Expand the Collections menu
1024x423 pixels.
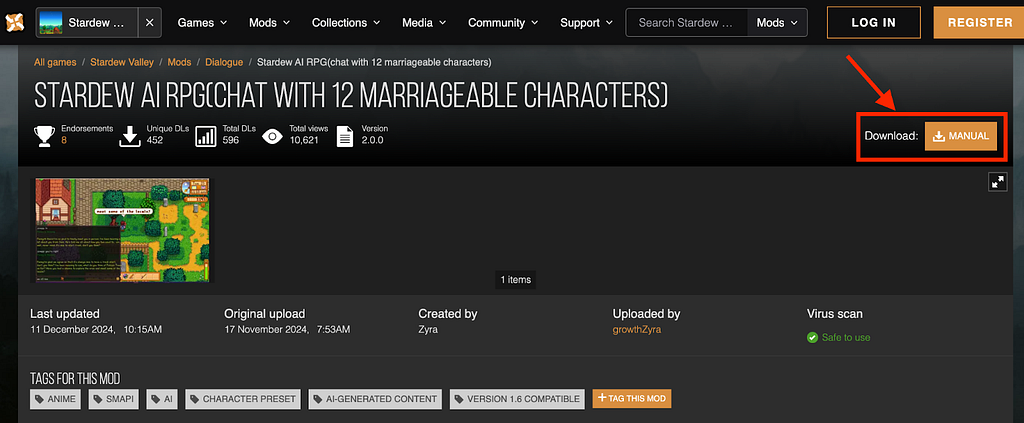point(346,23)
